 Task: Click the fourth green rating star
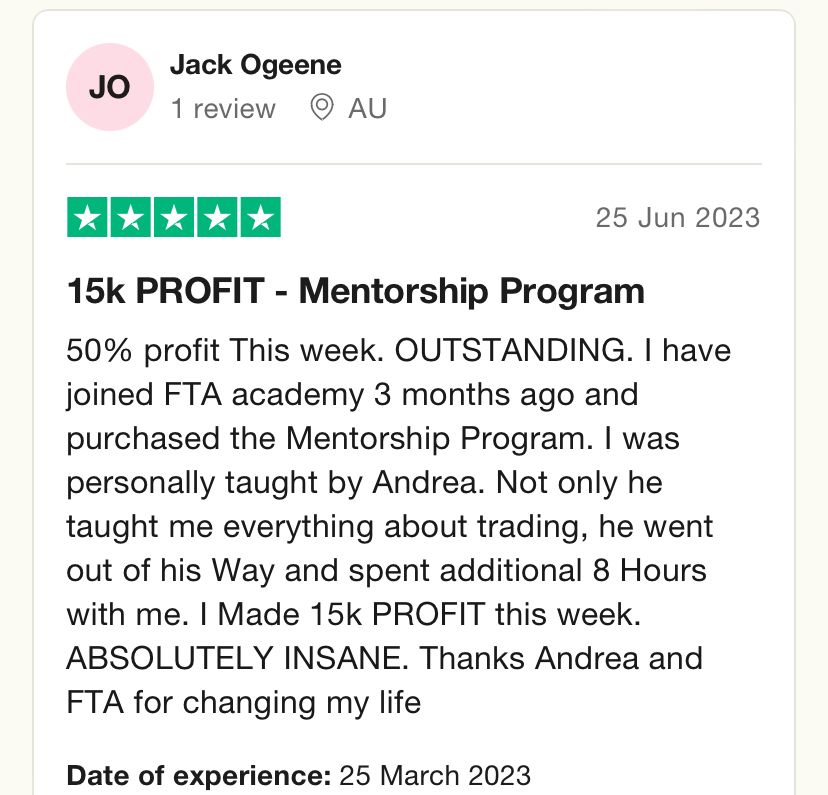(x=217, y=217)
